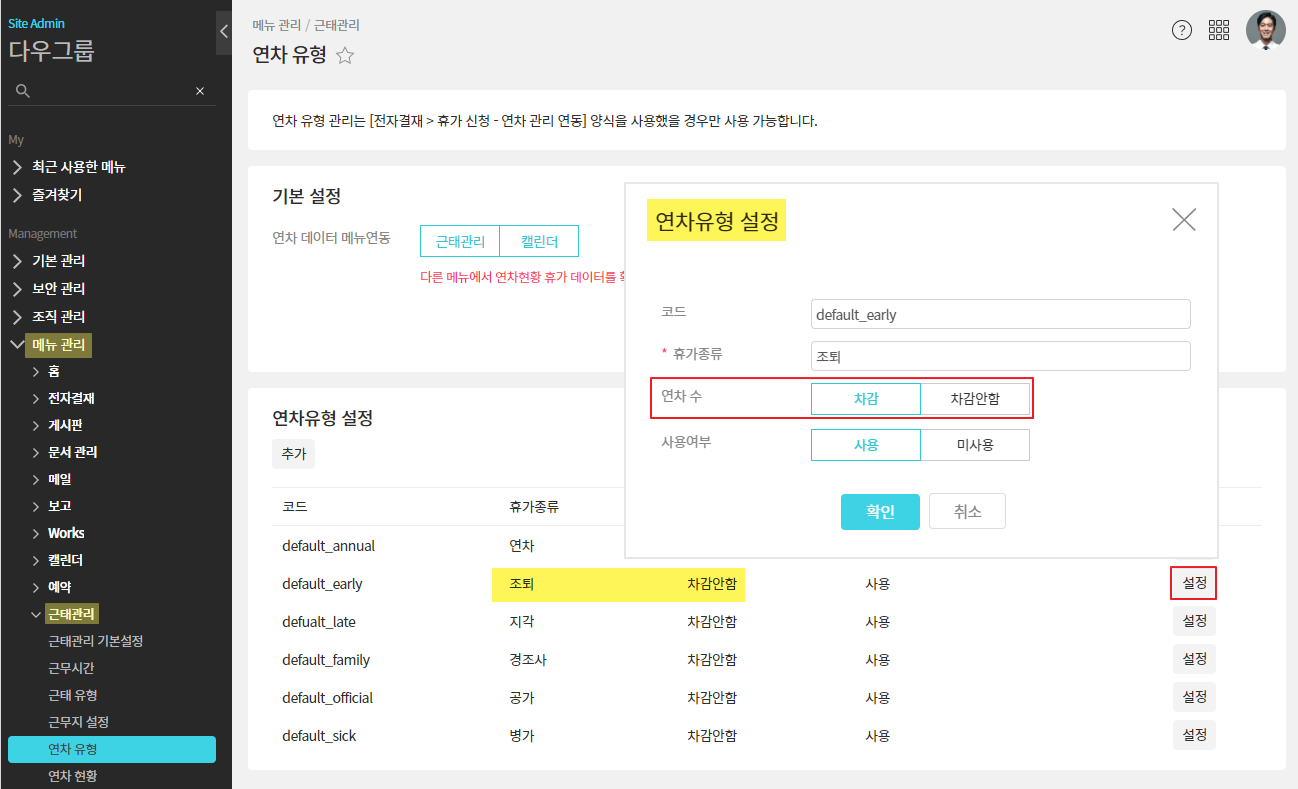Open 근태 유형 menu item
The image size is (1298, 789).
[x=73, y=695]
